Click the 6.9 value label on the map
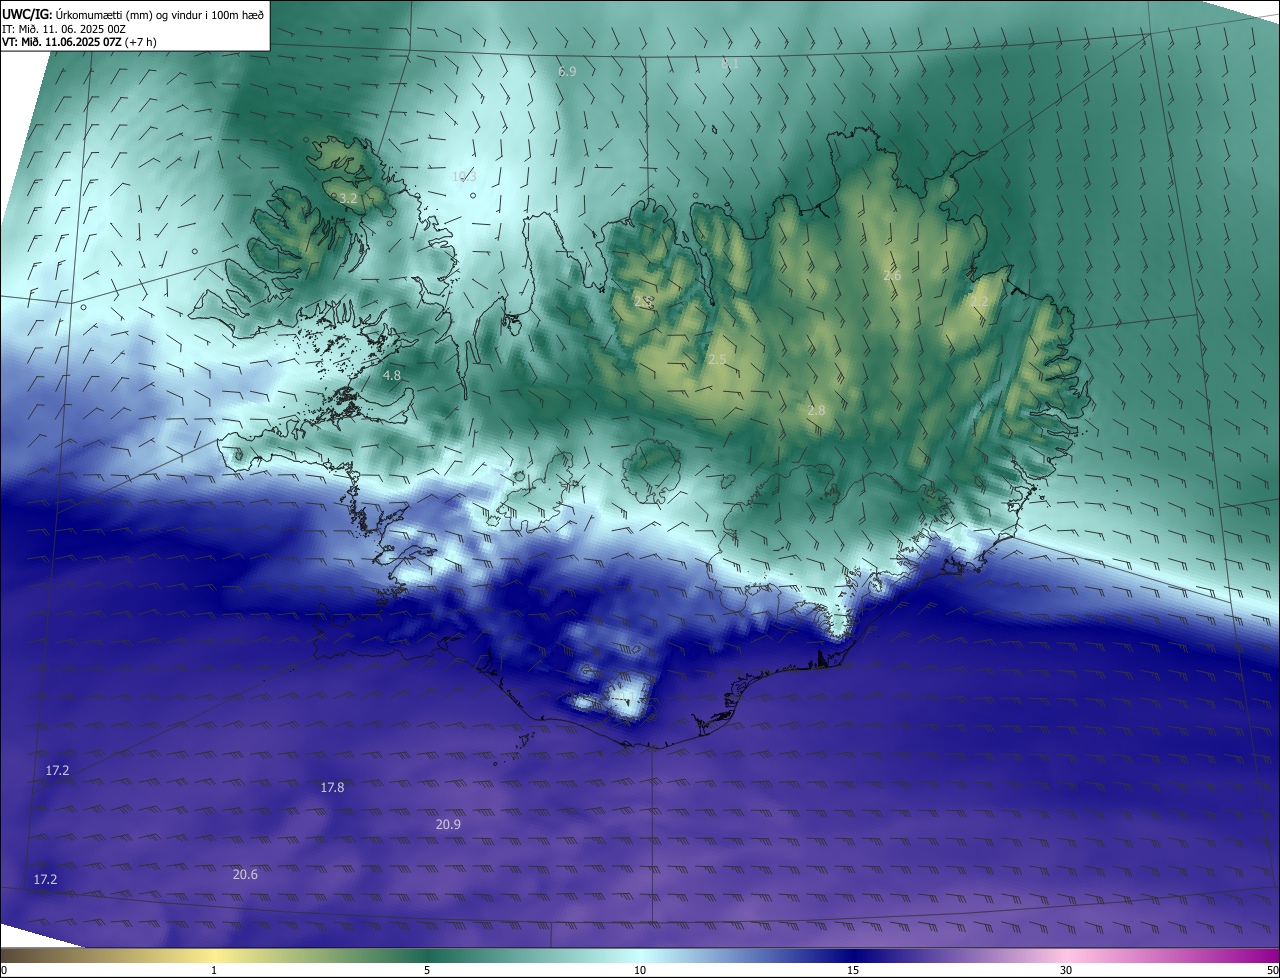1280x978 pixels. [x=567, y=72]
